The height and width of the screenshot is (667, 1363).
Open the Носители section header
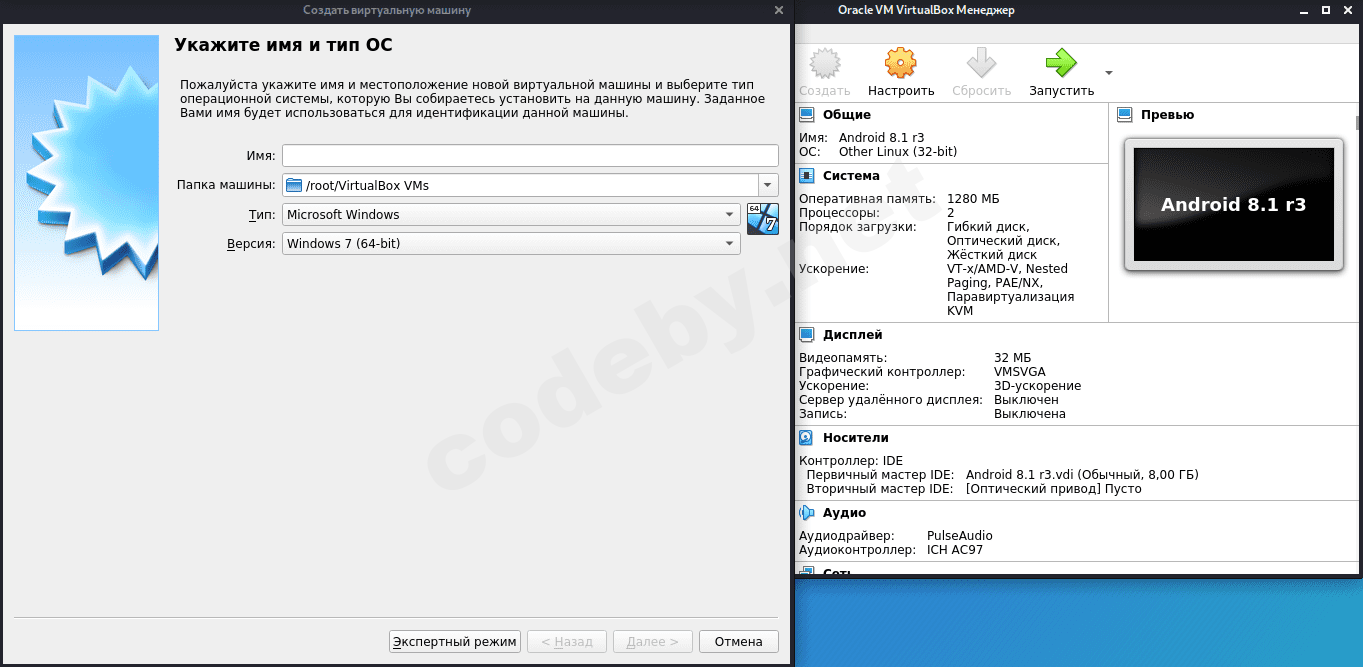[x=855, y=438]
